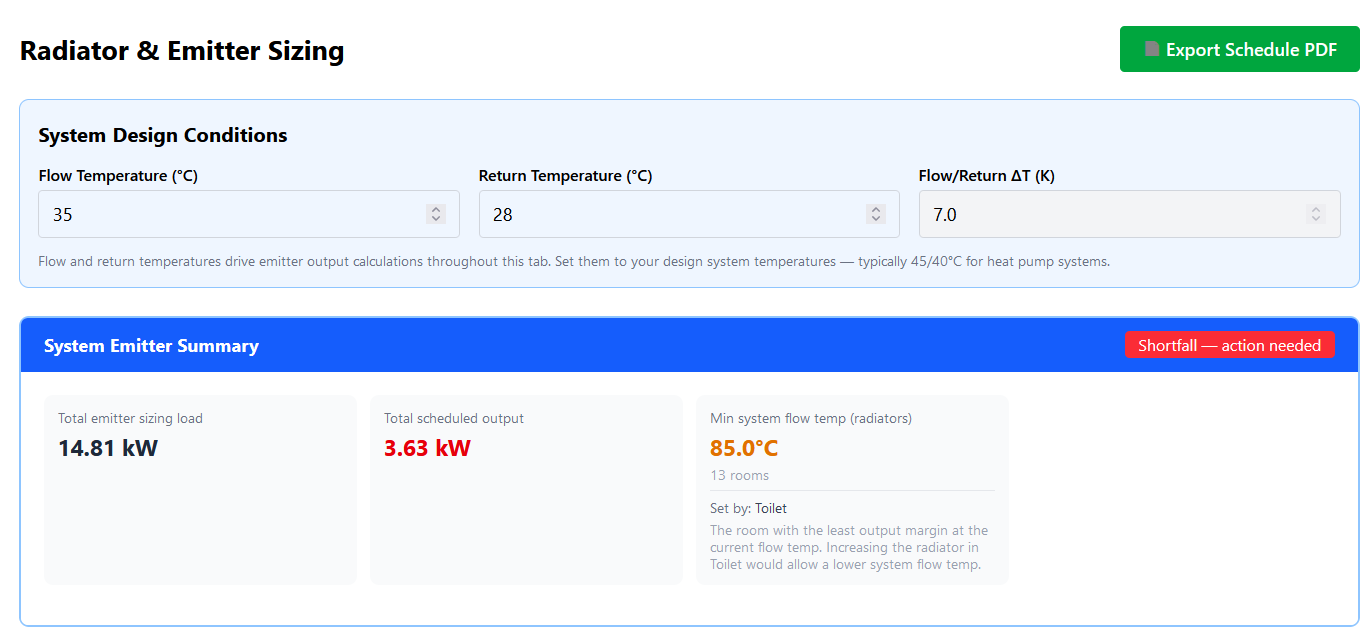The height and width of the screenshot is (643, 1371).
Task: Click the Export Schedule PDF button
Action: click(1239, 50)
